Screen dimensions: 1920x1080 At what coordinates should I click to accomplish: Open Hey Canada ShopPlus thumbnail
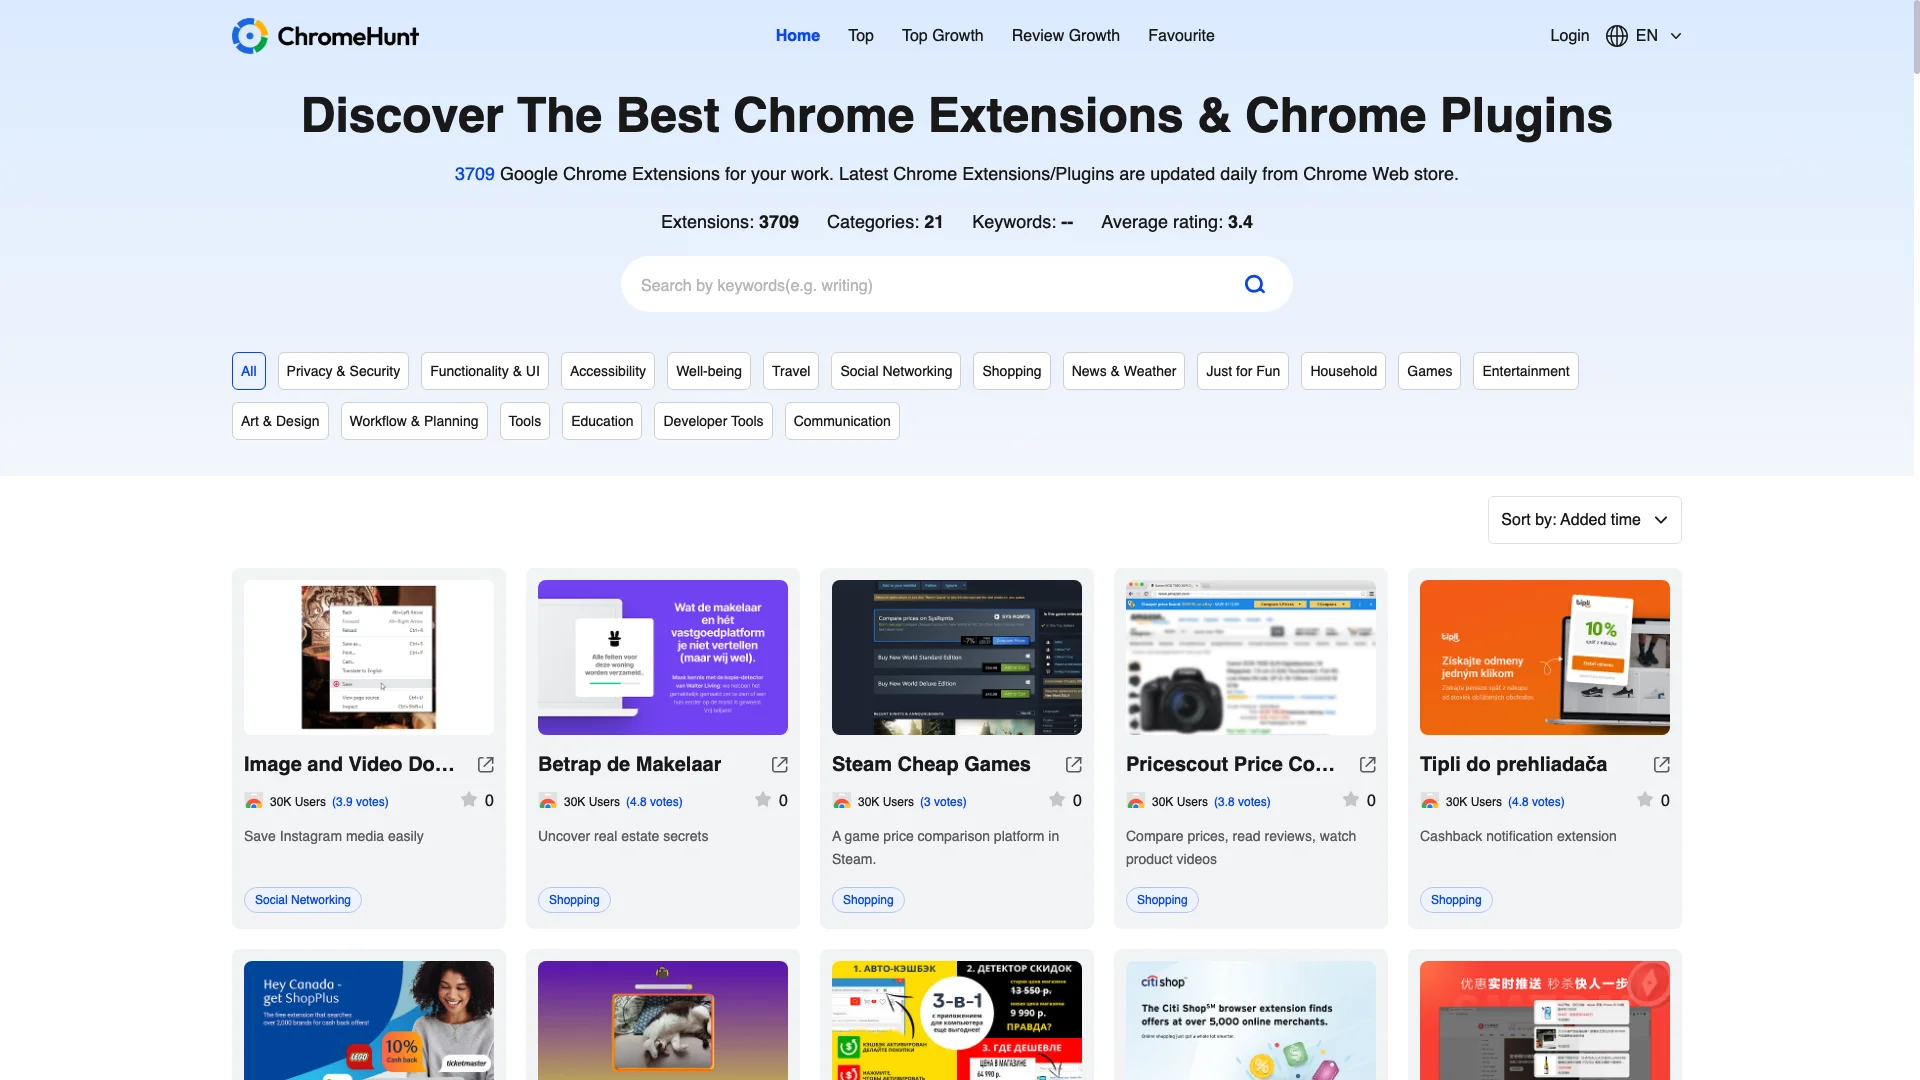[x=369, y=1020]
